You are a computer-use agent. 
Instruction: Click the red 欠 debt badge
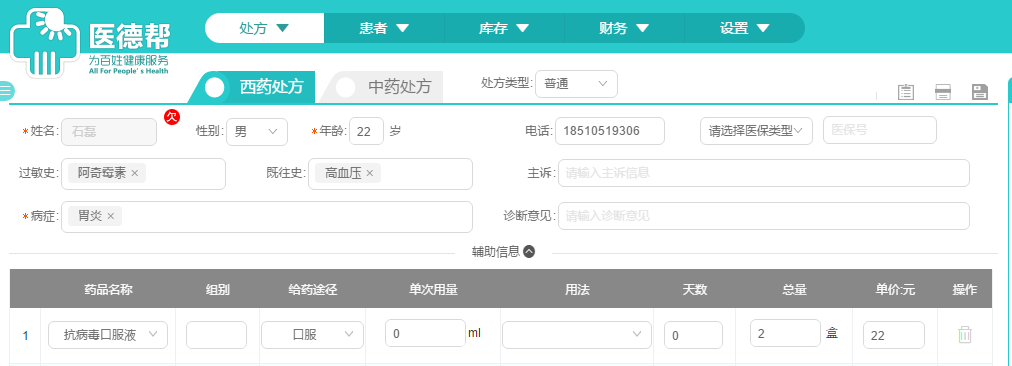click(172, 117)
